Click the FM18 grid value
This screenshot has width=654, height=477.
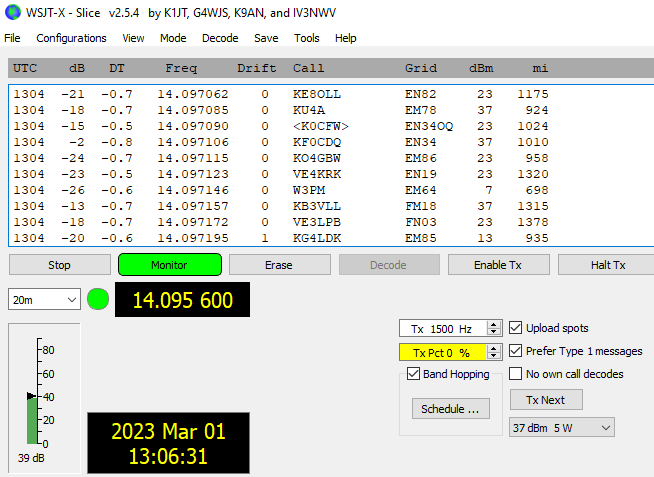[x=420, y=206]
